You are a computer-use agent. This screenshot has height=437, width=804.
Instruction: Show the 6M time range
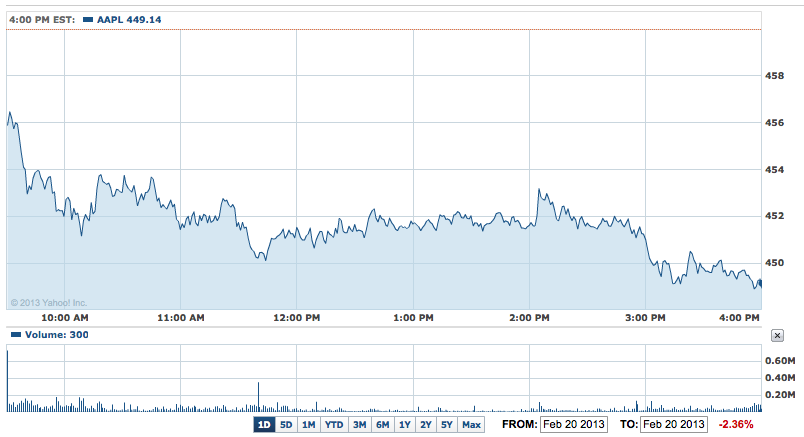point(382,425)
